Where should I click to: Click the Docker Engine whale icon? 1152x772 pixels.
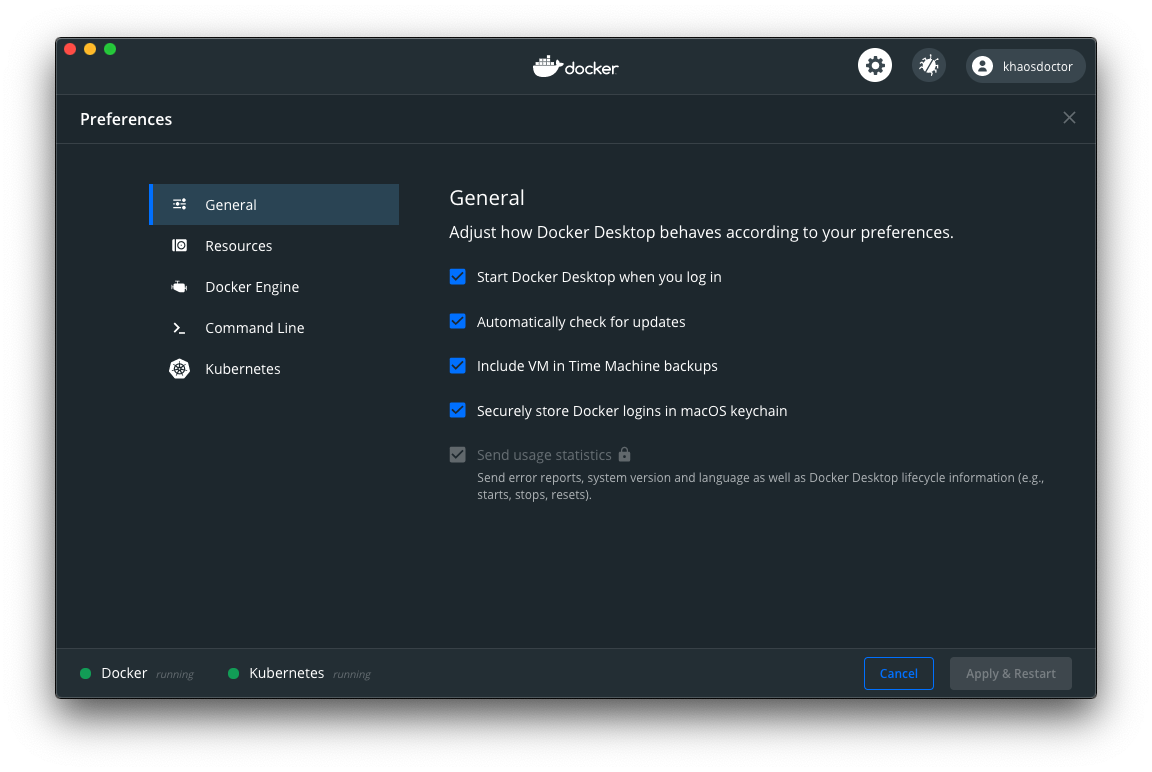pyautogui.click(x=179, y=286)
